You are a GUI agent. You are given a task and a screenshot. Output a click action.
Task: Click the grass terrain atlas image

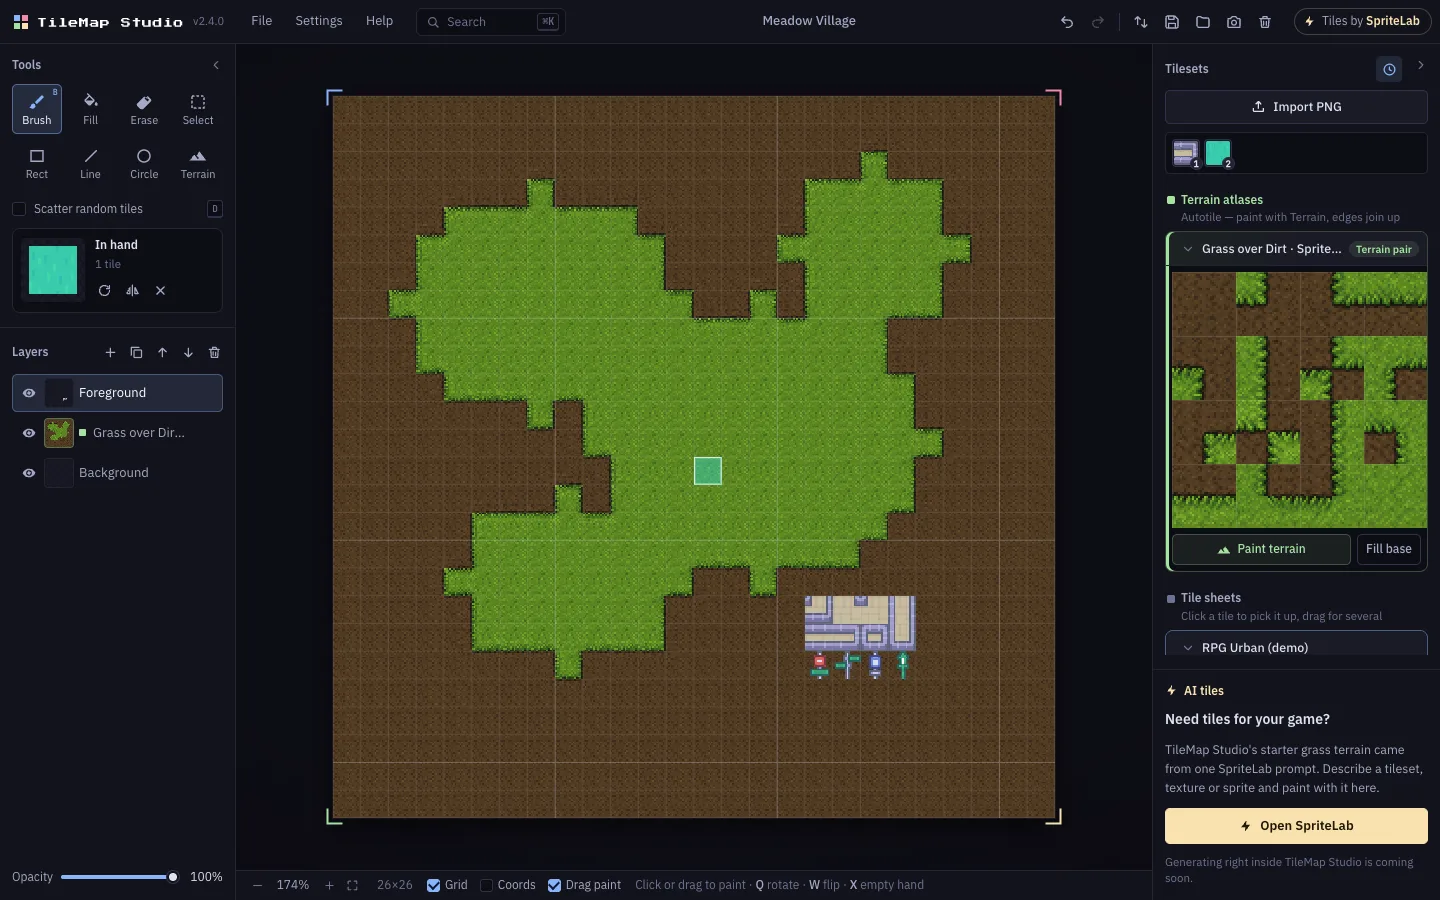pyautogui.click(x=1299, y=400)
